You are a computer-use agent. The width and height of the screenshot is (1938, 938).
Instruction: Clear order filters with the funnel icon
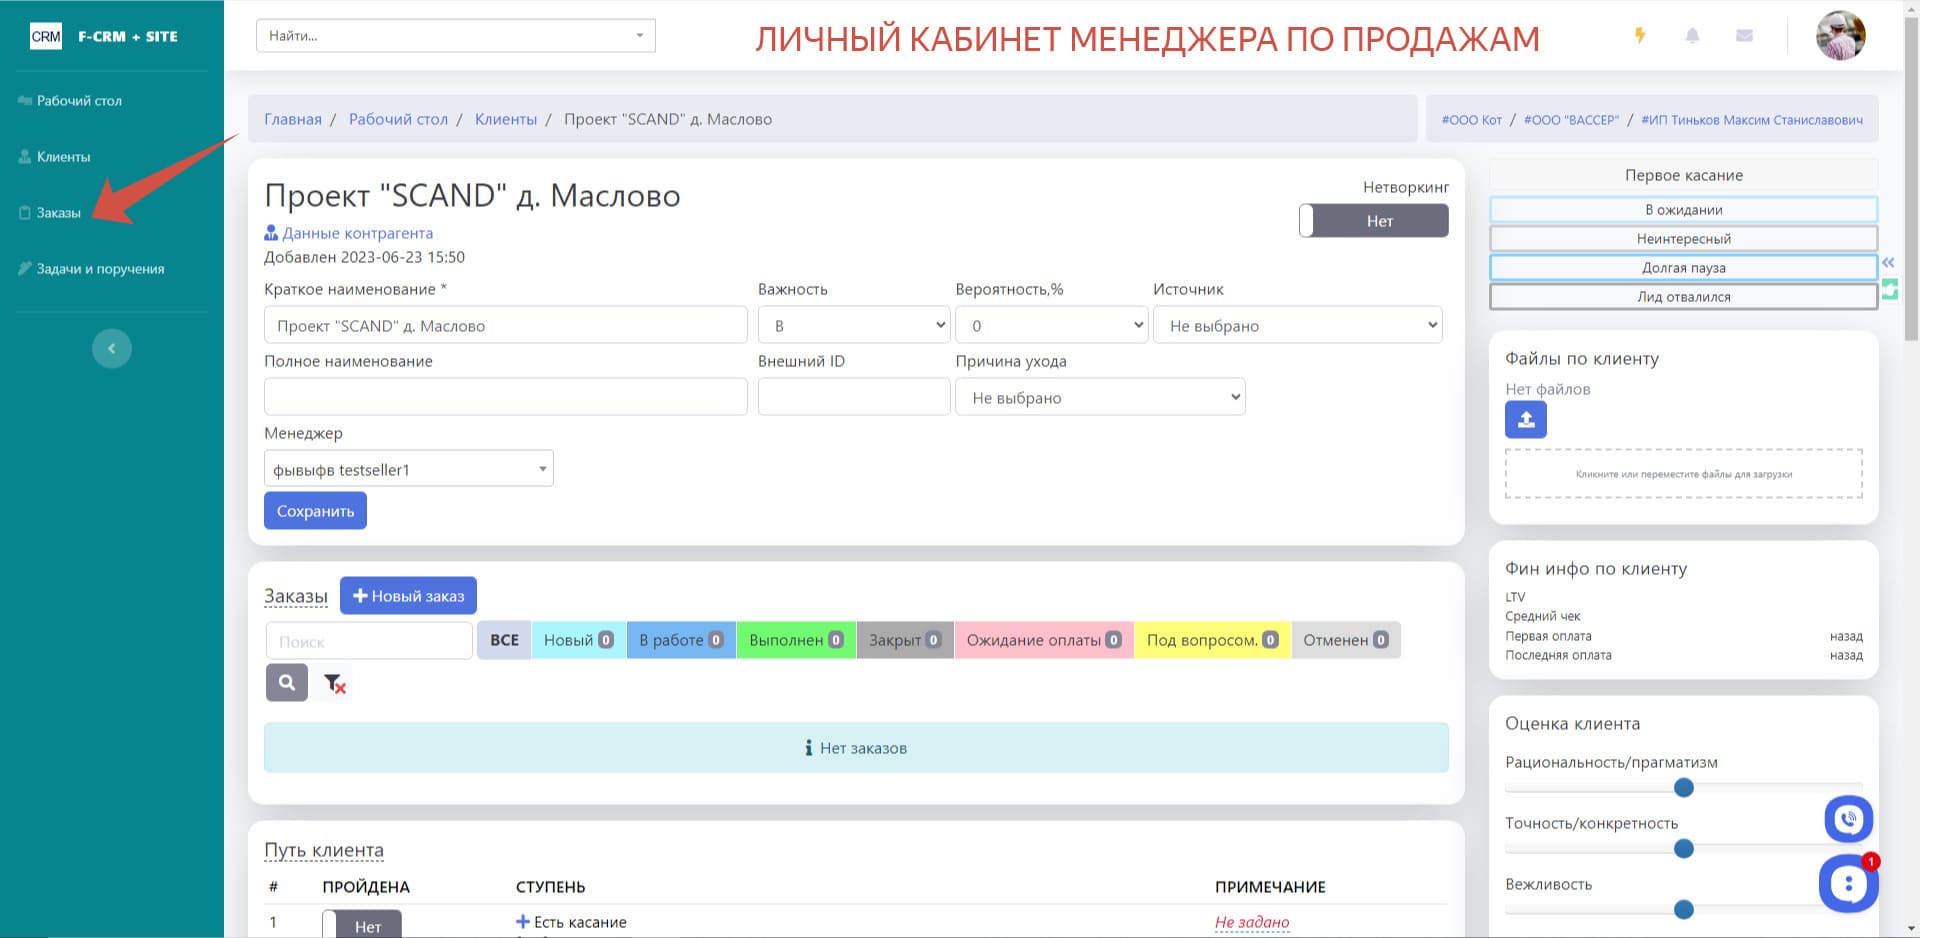333,682
